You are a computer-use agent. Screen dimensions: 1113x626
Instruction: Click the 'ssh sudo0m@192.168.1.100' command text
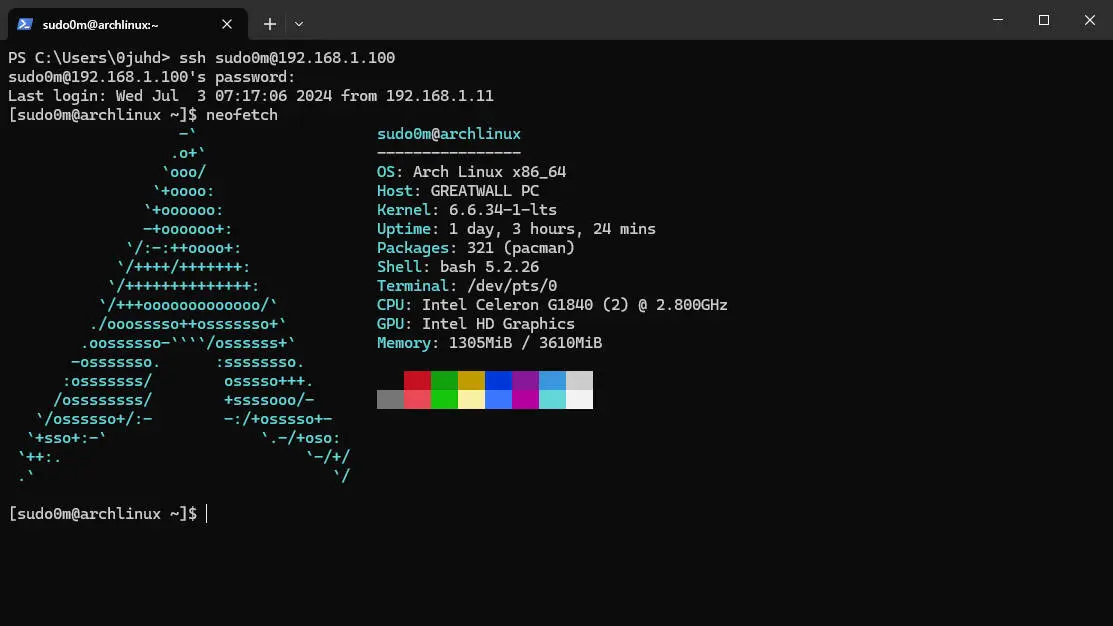click(287, 57)
